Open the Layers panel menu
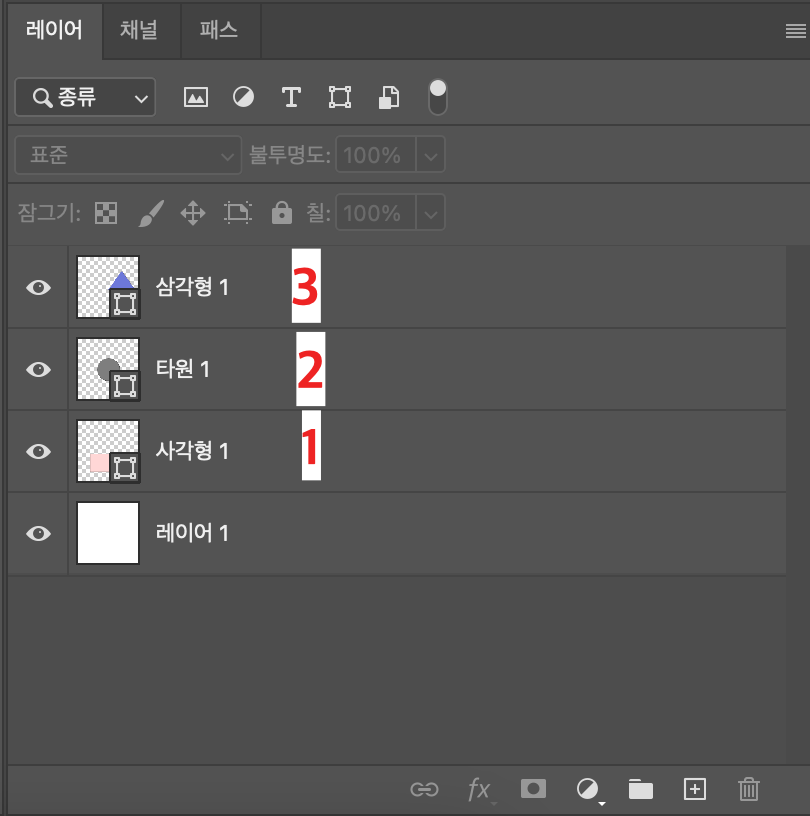 795,30
